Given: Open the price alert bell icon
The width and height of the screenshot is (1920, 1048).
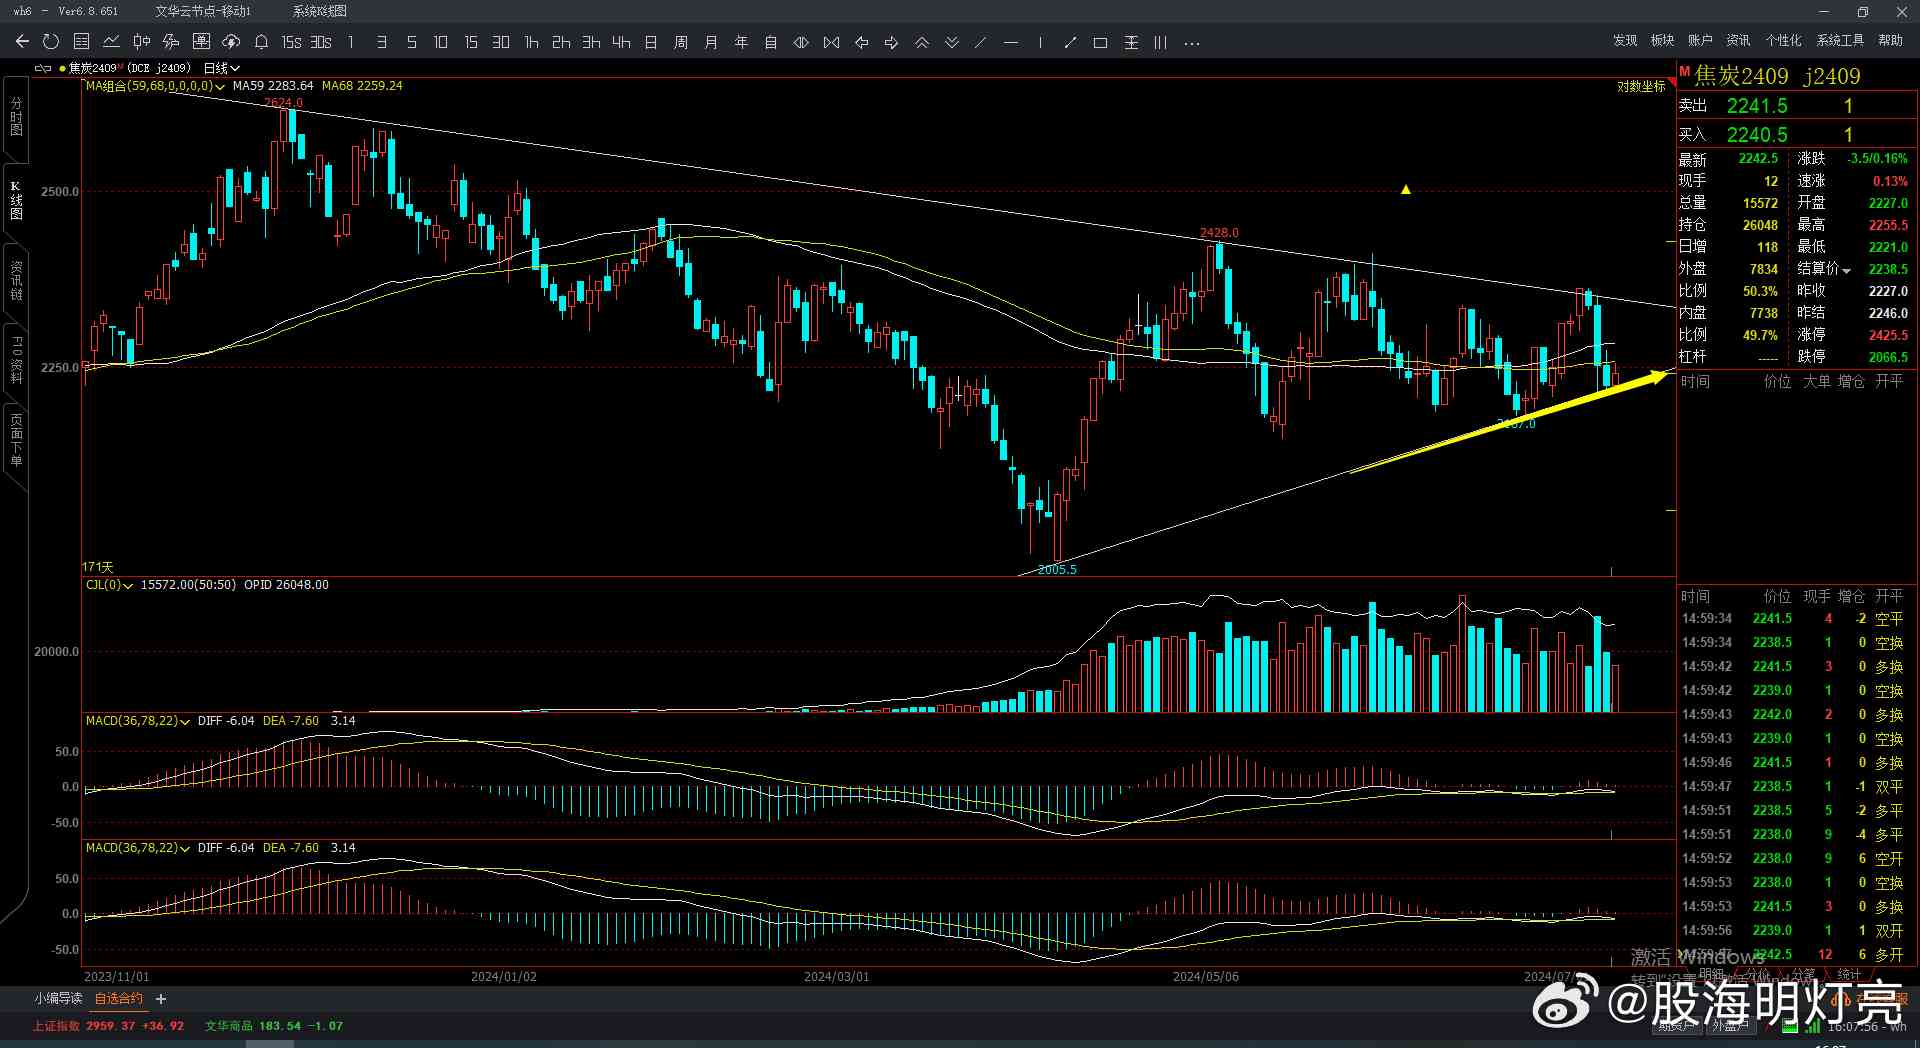Looking at the screenshot, I should pyautogui.click(x=261, y=42).
